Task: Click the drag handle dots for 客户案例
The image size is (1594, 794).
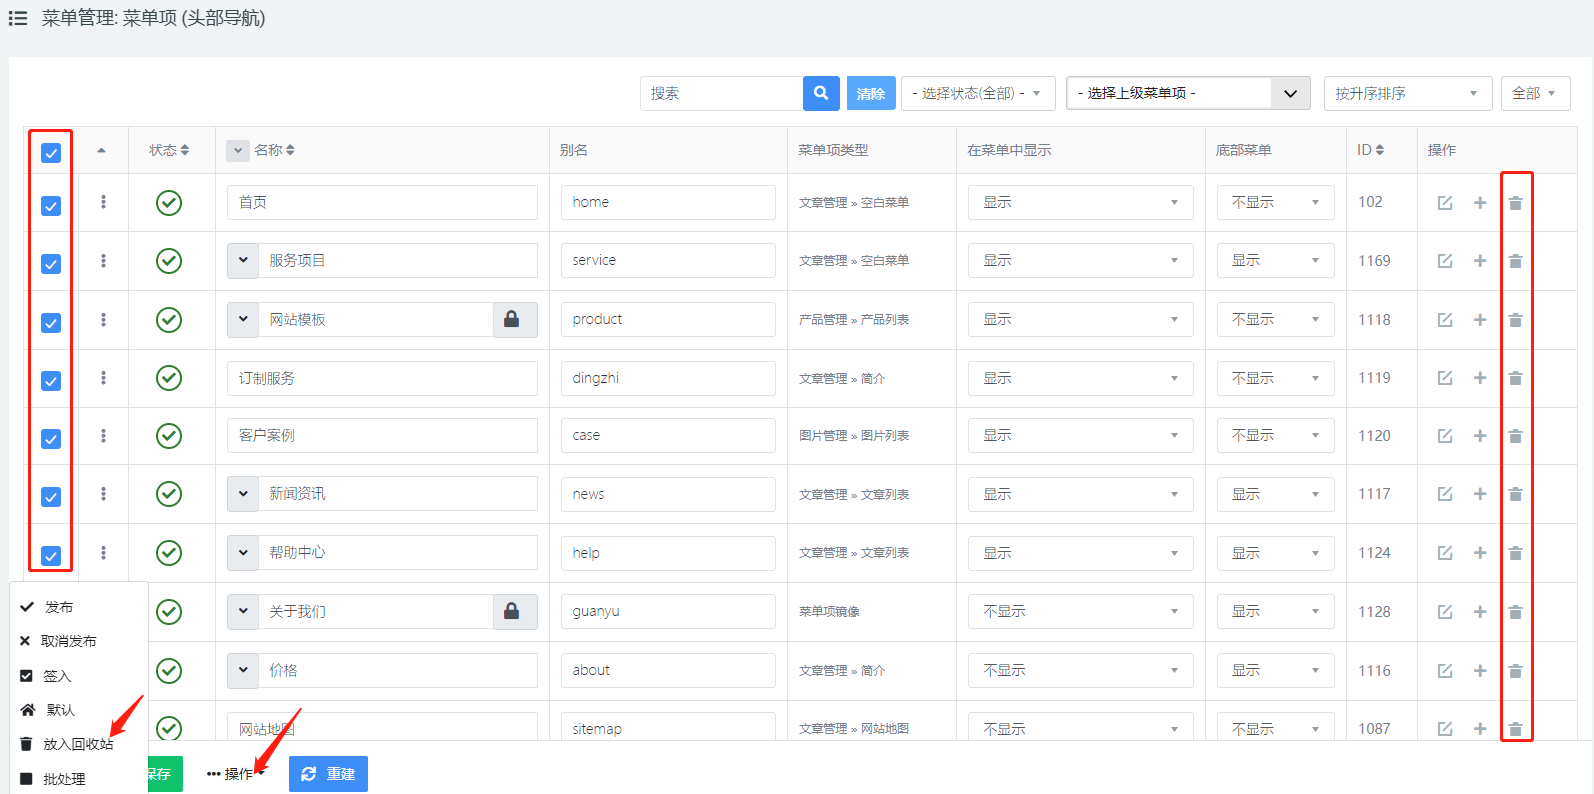Action: coord(103,436)
